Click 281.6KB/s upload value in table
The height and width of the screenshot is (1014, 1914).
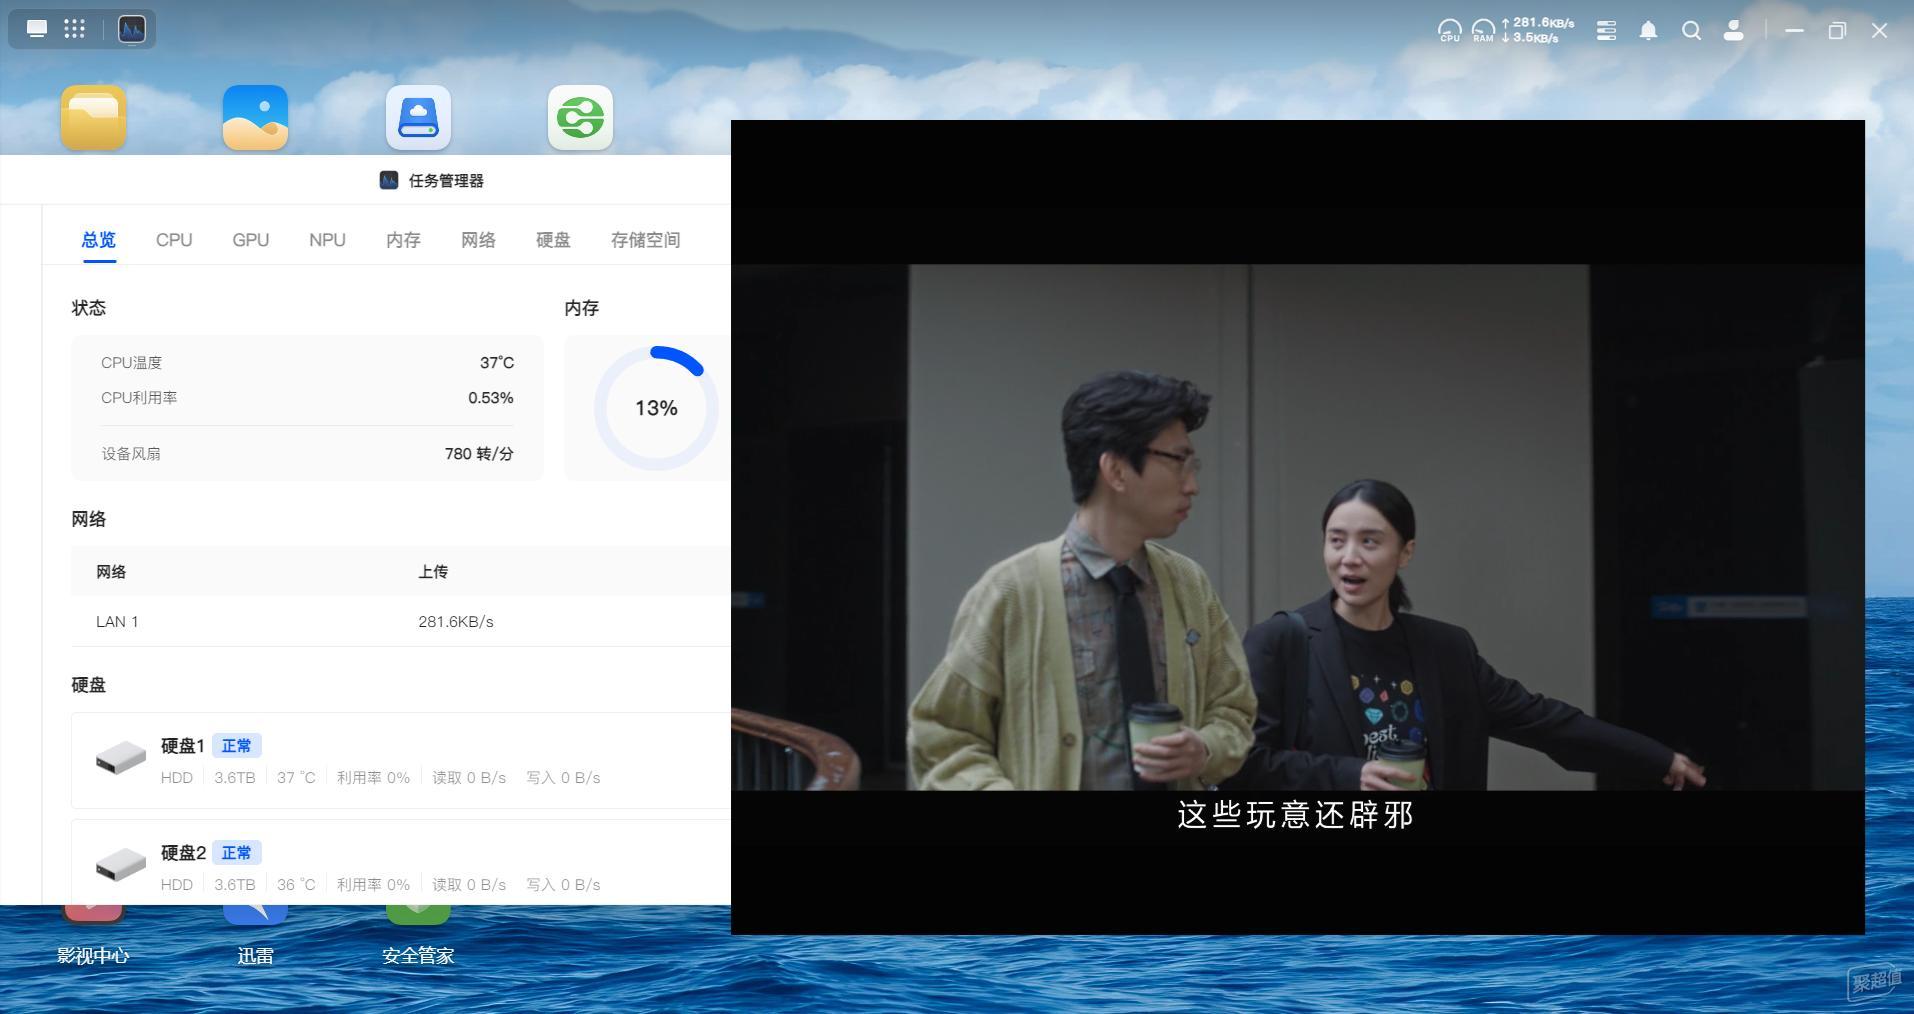click(x=456, y=621)
